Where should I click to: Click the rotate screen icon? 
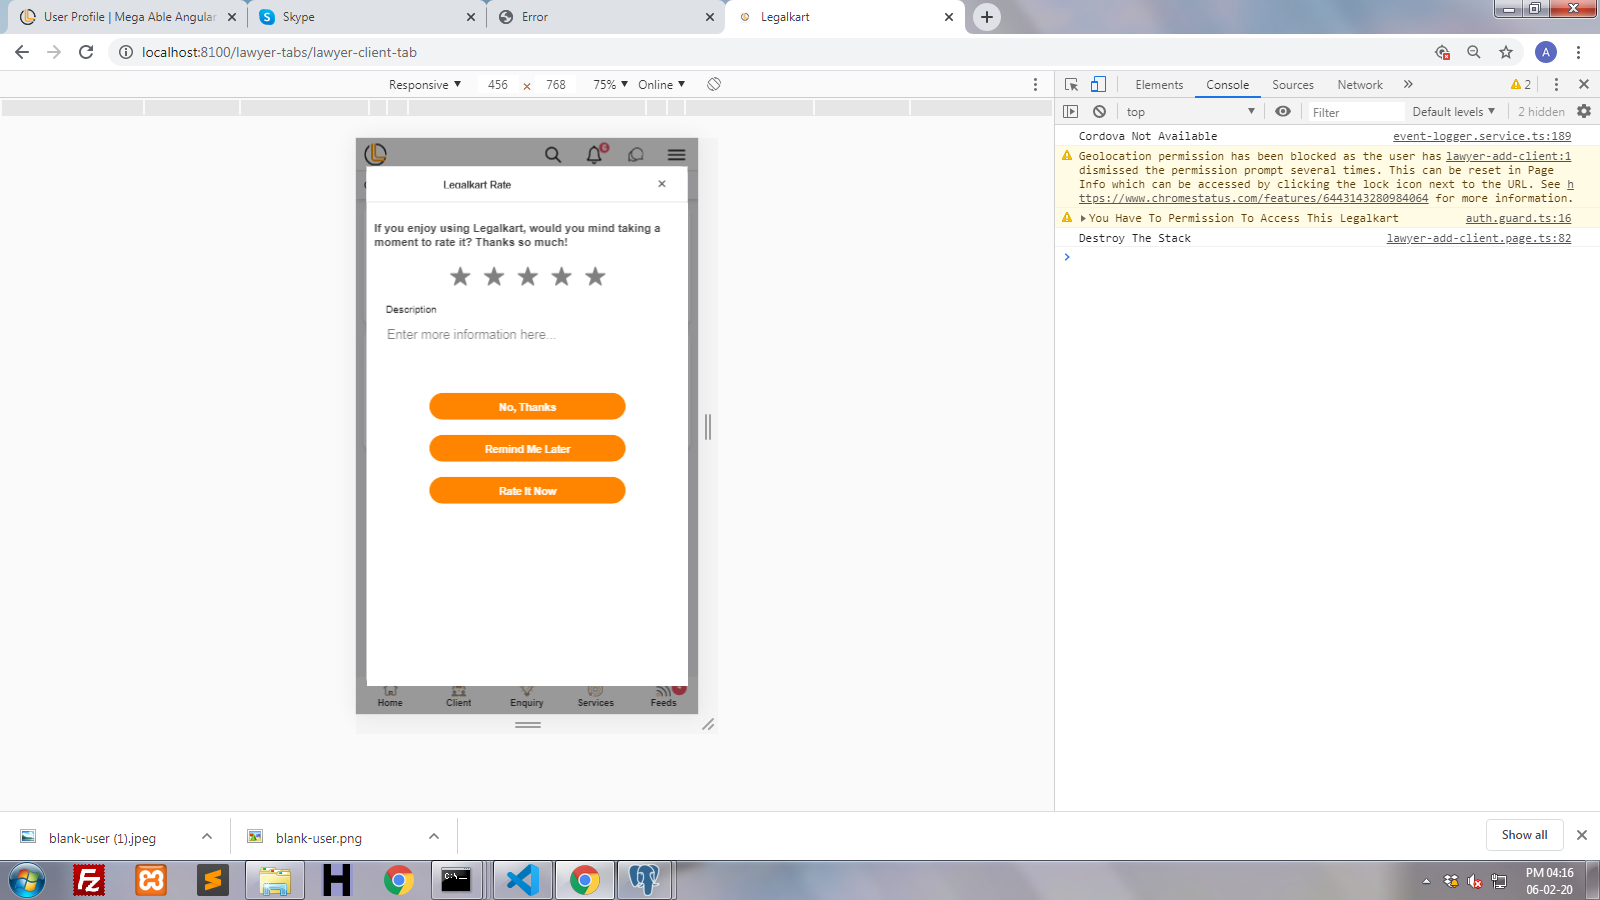[714, 85]
